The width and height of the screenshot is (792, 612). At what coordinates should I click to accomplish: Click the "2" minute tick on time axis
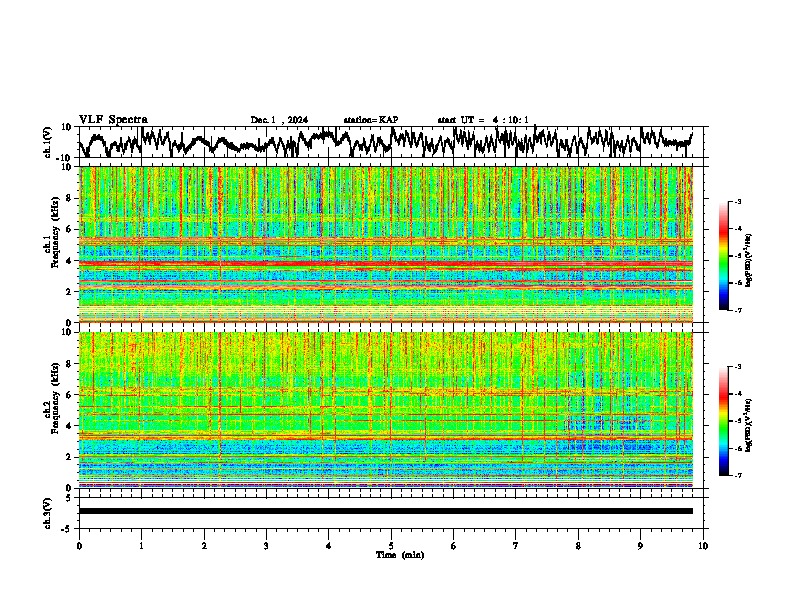[x=204, y=546]
